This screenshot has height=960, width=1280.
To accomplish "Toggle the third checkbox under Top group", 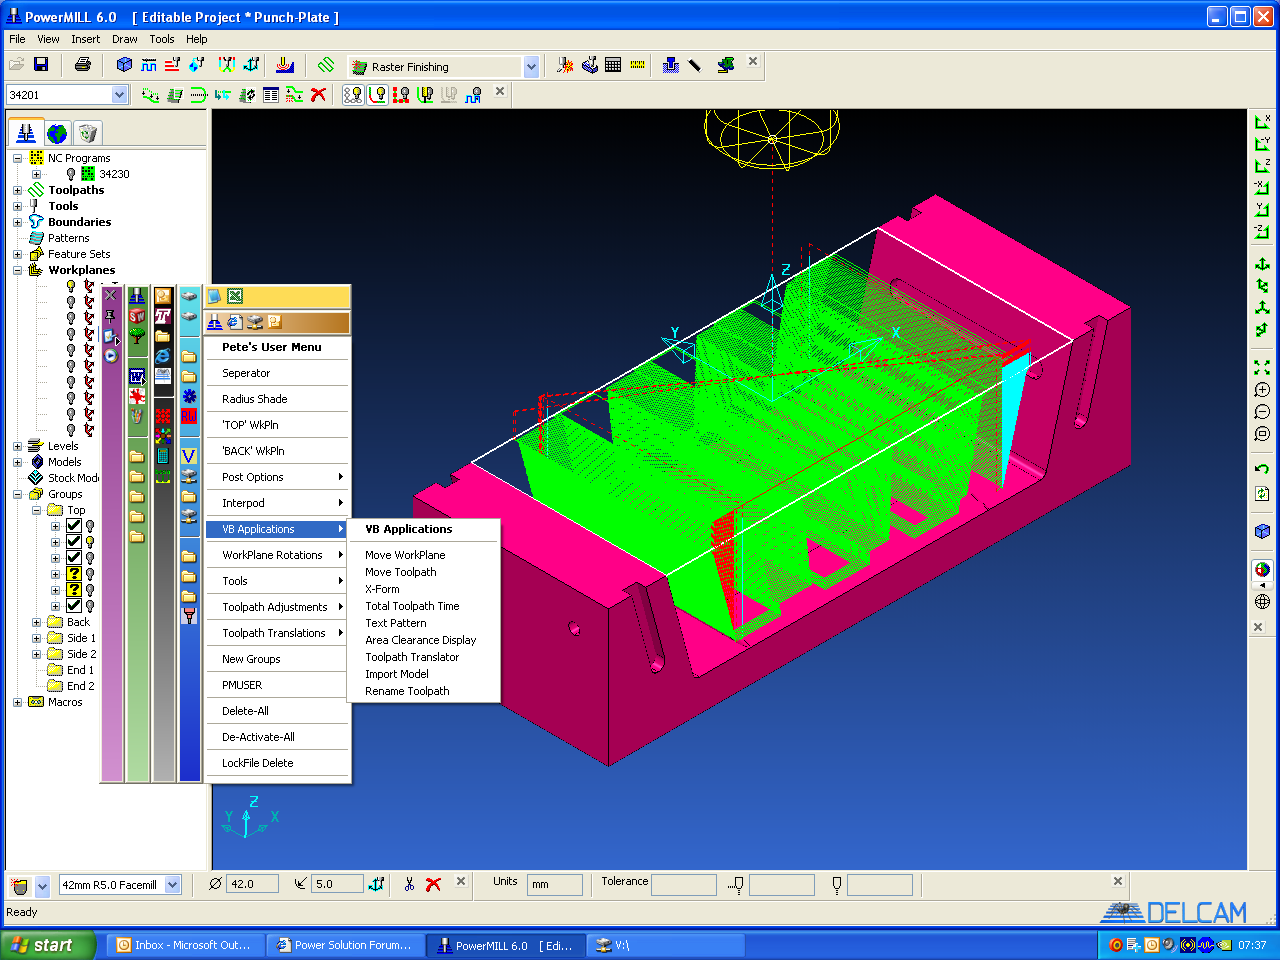I will 73,558.
